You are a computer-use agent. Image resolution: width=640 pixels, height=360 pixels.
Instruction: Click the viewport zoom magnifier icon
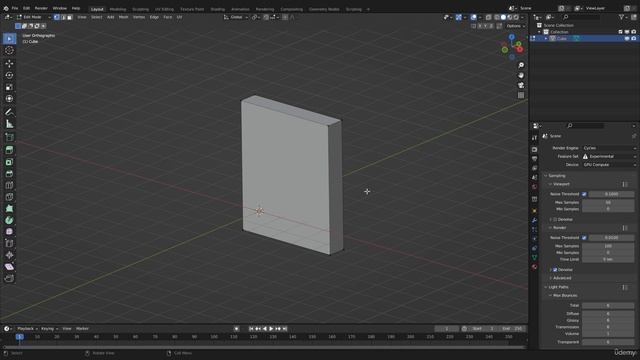click(521, 65)
